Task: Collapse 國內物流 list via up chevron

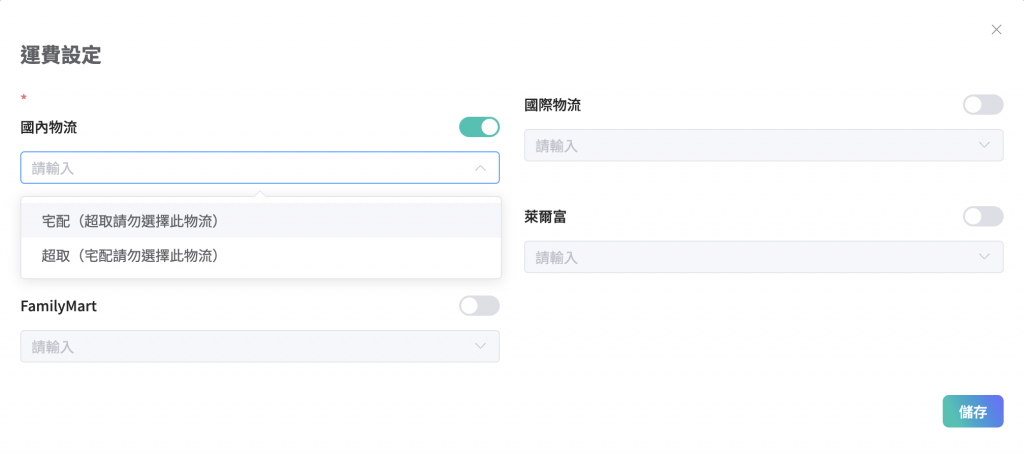Action: (x=480, y=168)
